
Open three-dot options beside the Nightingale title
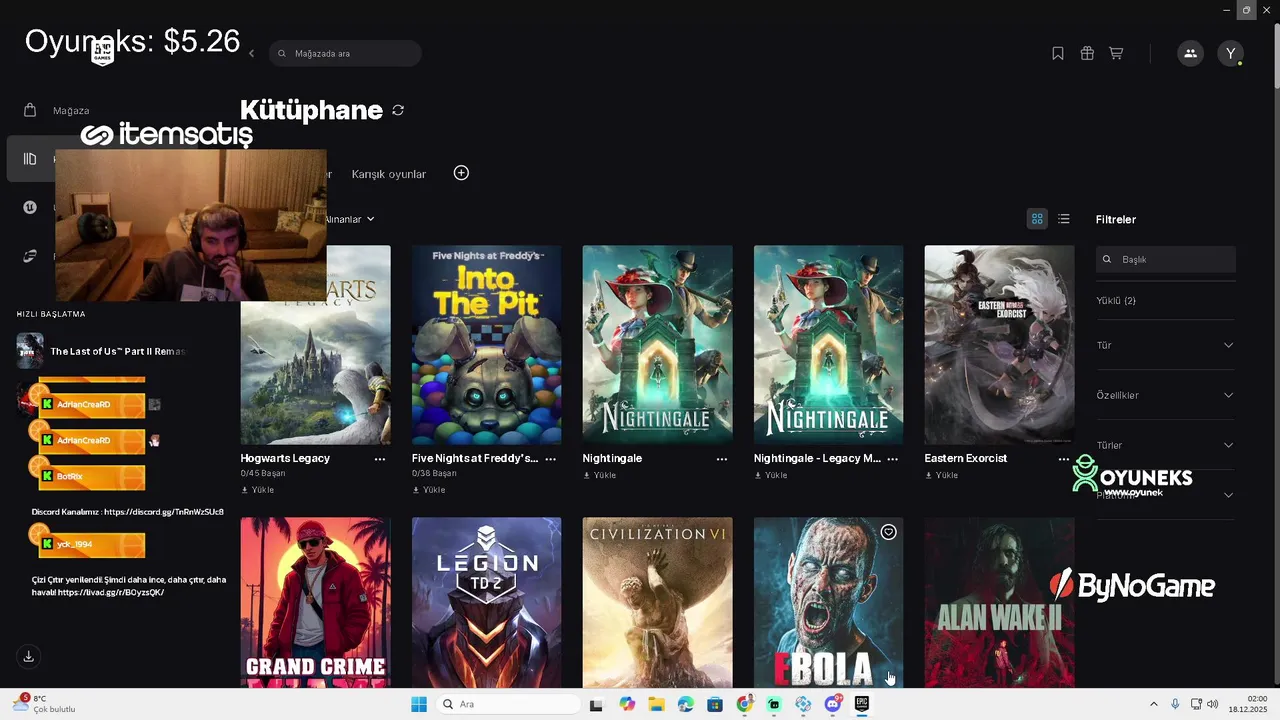(722, 459)
